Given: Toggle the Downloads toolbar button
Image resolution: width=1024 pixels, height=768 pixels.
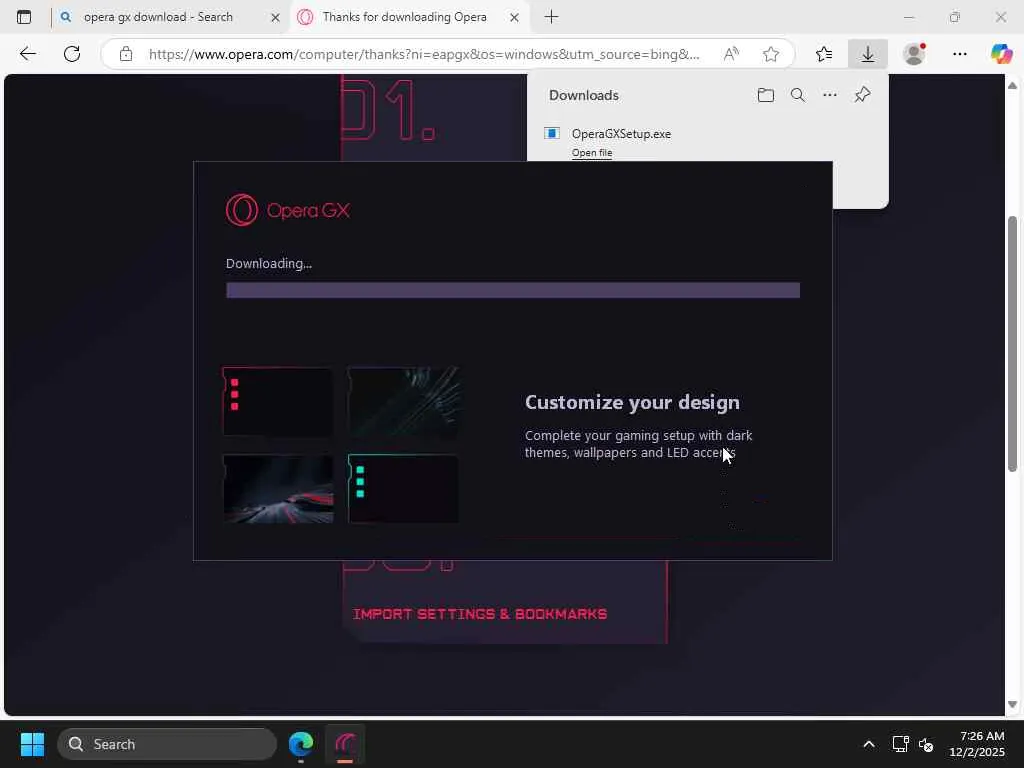Looking at the screenshot, I should (x=867, y=54).
